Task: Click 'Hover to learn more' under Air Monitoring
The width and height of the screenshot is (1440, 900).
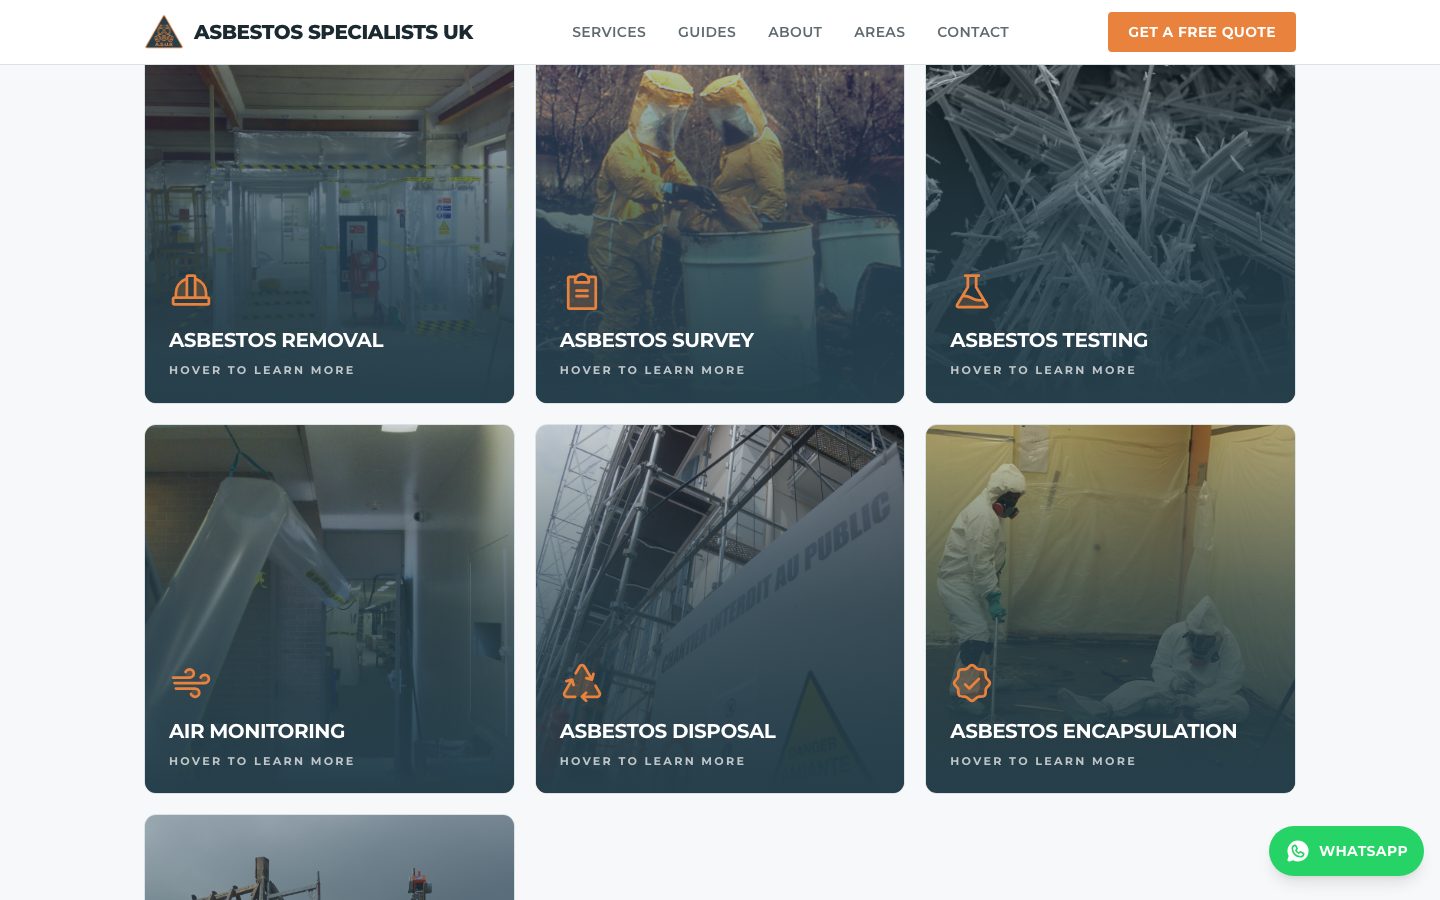Action: [262, 761]
